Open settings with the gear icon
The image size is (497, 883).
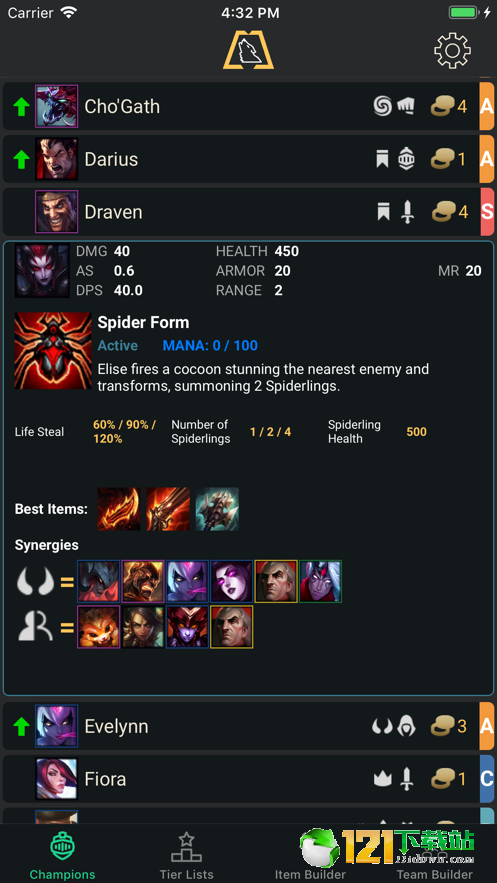click(x=452, y=51)
